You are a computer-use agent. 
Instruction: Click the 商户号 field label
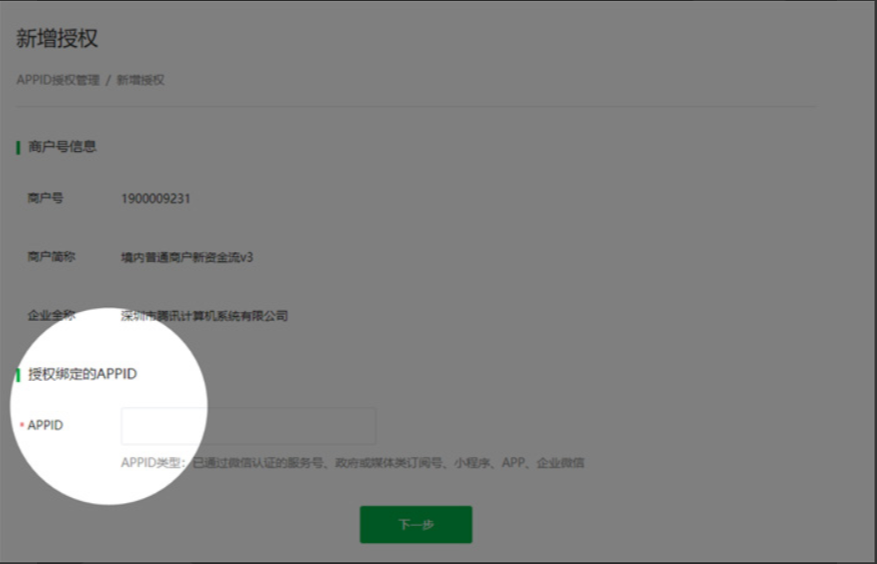(45, 198)
